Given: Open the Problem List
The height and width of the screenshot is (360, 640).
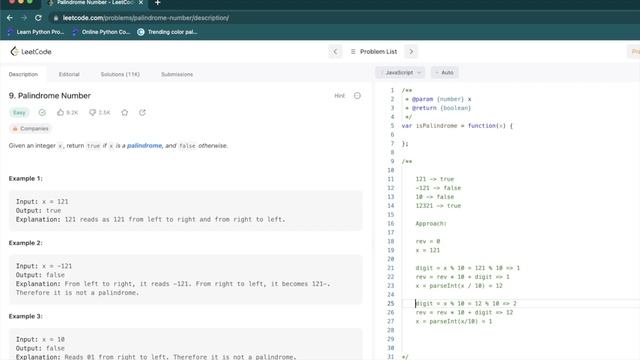Looking at the screenshot, I should [373, 51].
